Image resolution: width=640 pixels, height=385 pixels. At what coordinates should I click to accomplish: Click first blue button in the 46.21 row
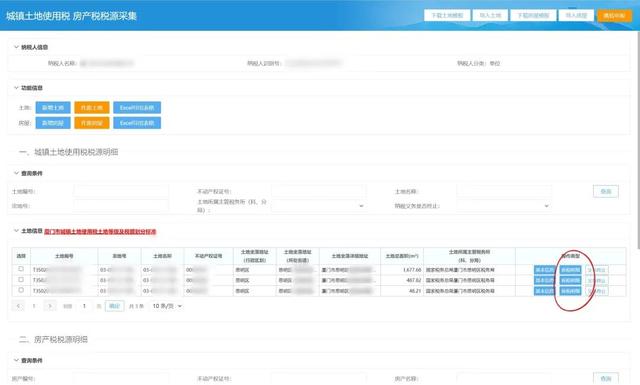pos(544,291)
